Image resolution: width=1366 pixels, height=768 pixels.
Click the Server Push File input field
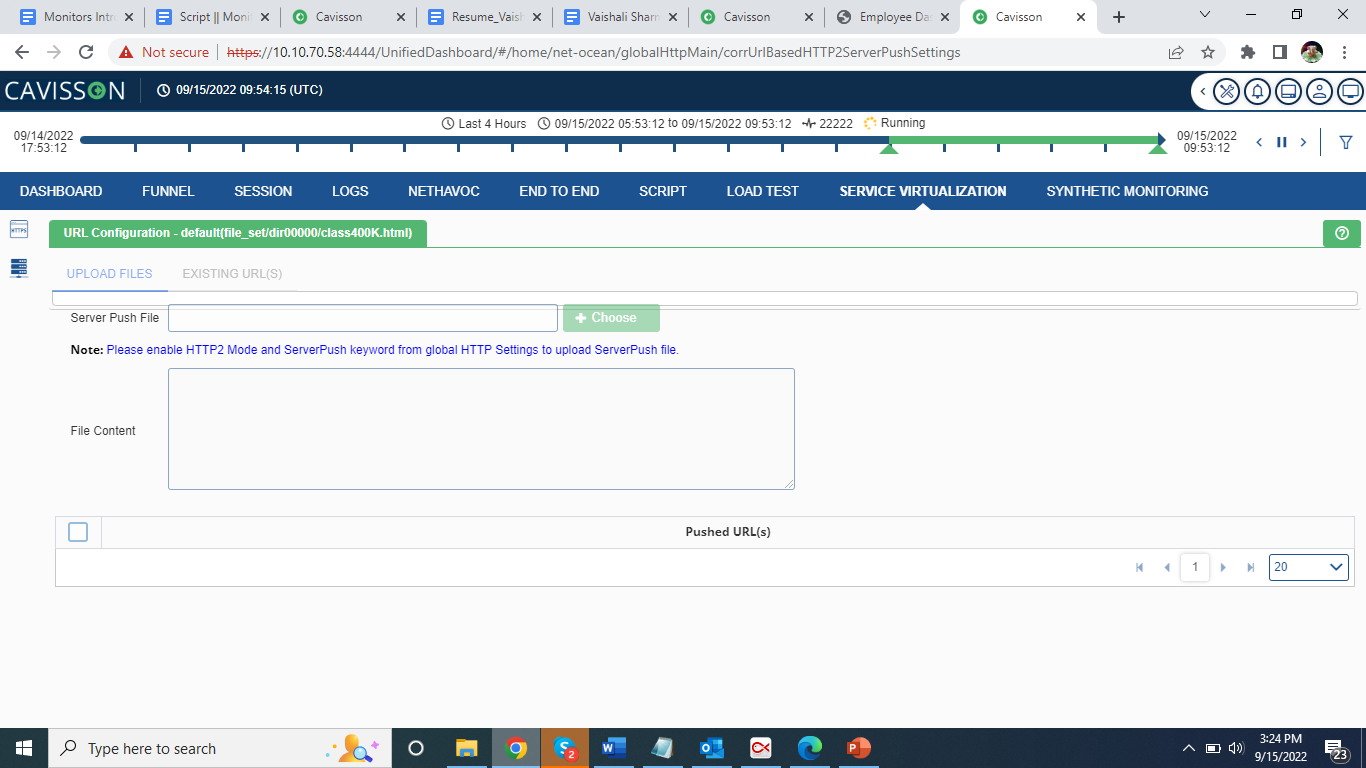363,318
